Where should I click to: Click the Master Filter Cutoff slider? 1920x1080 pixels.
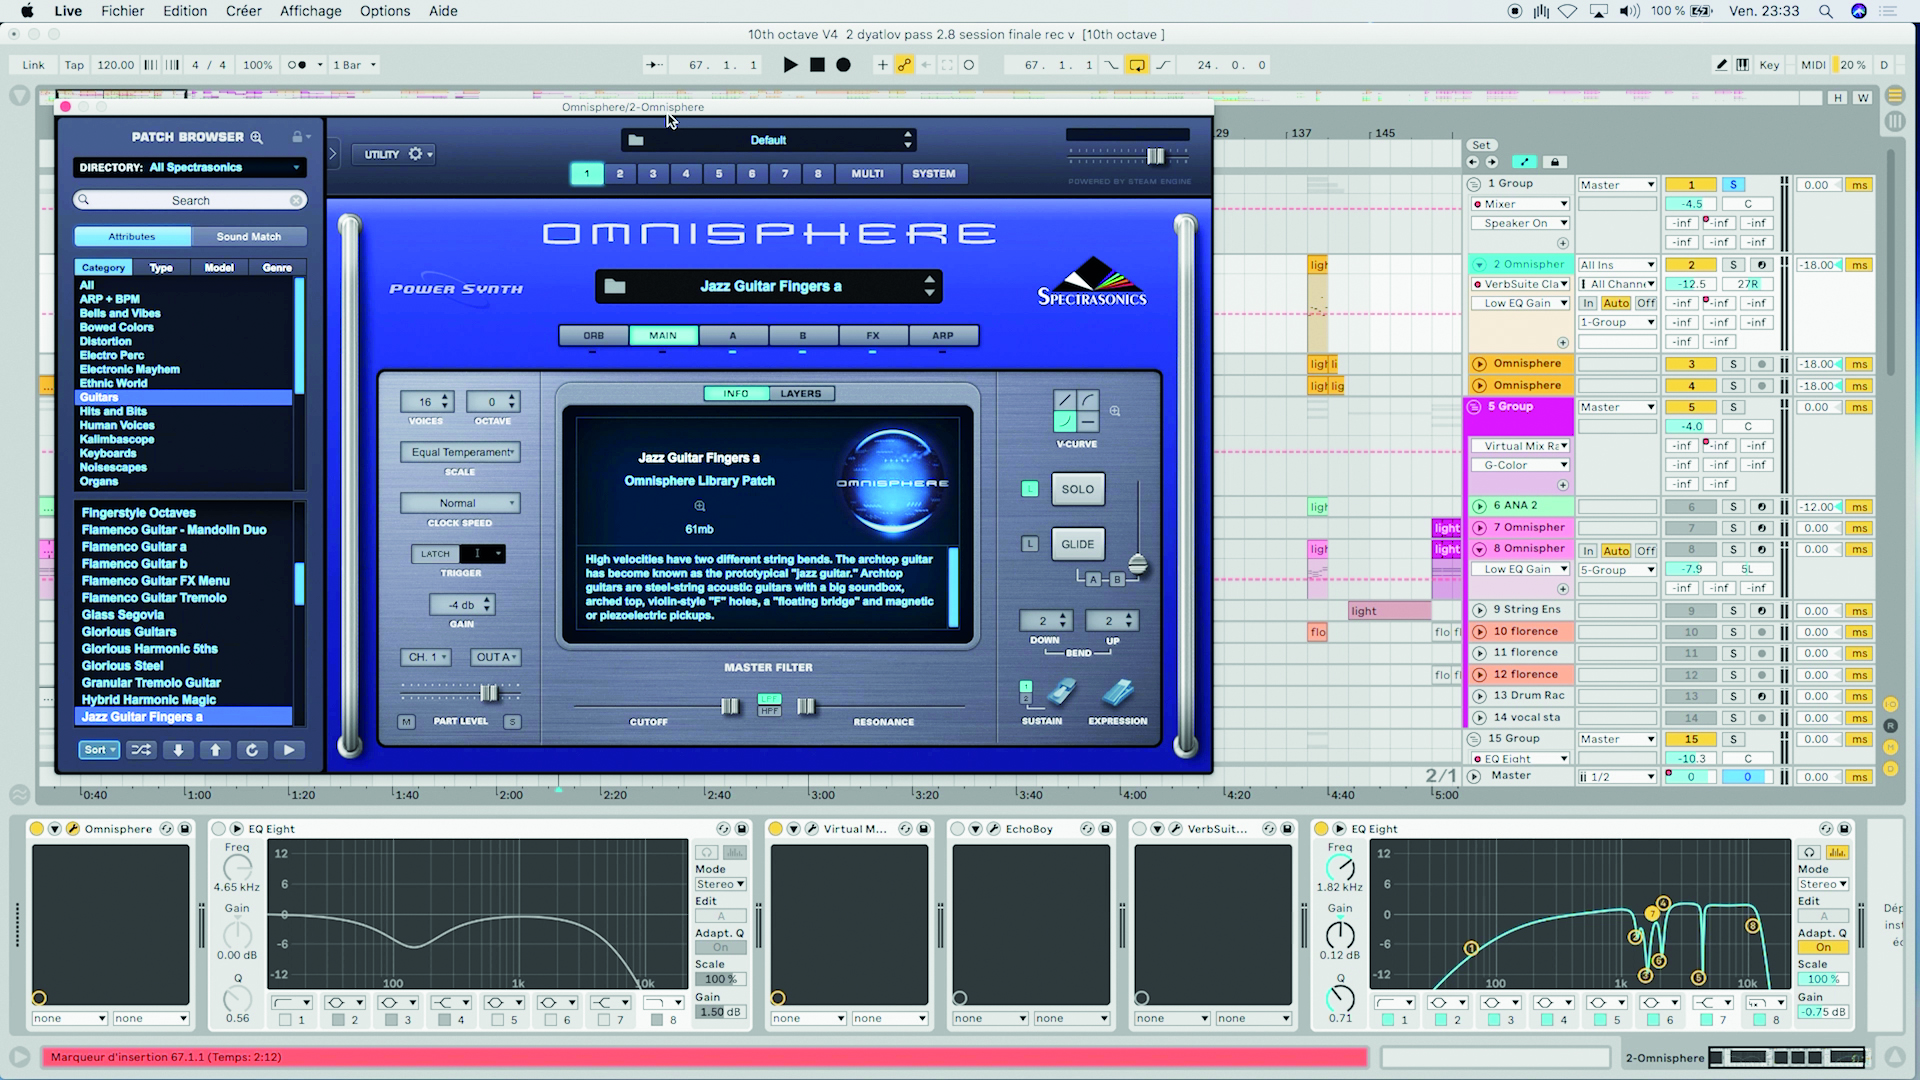(x=731, y=707)
